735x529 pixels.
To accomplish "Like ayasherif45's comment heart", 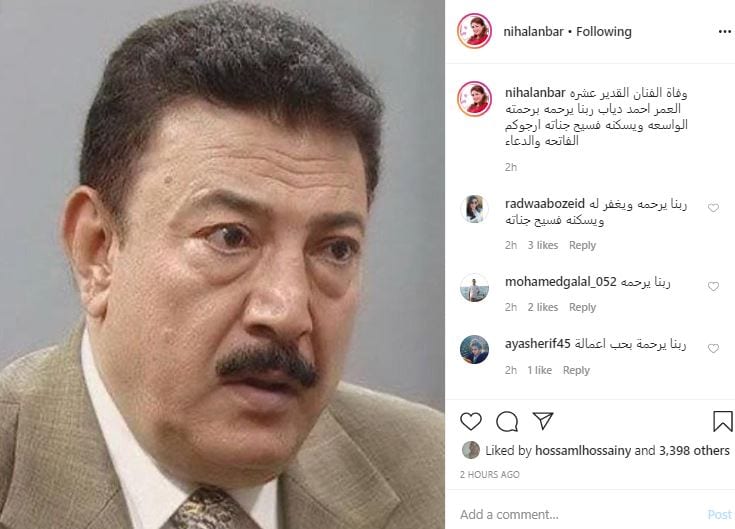I will click(x=713, y=348).
